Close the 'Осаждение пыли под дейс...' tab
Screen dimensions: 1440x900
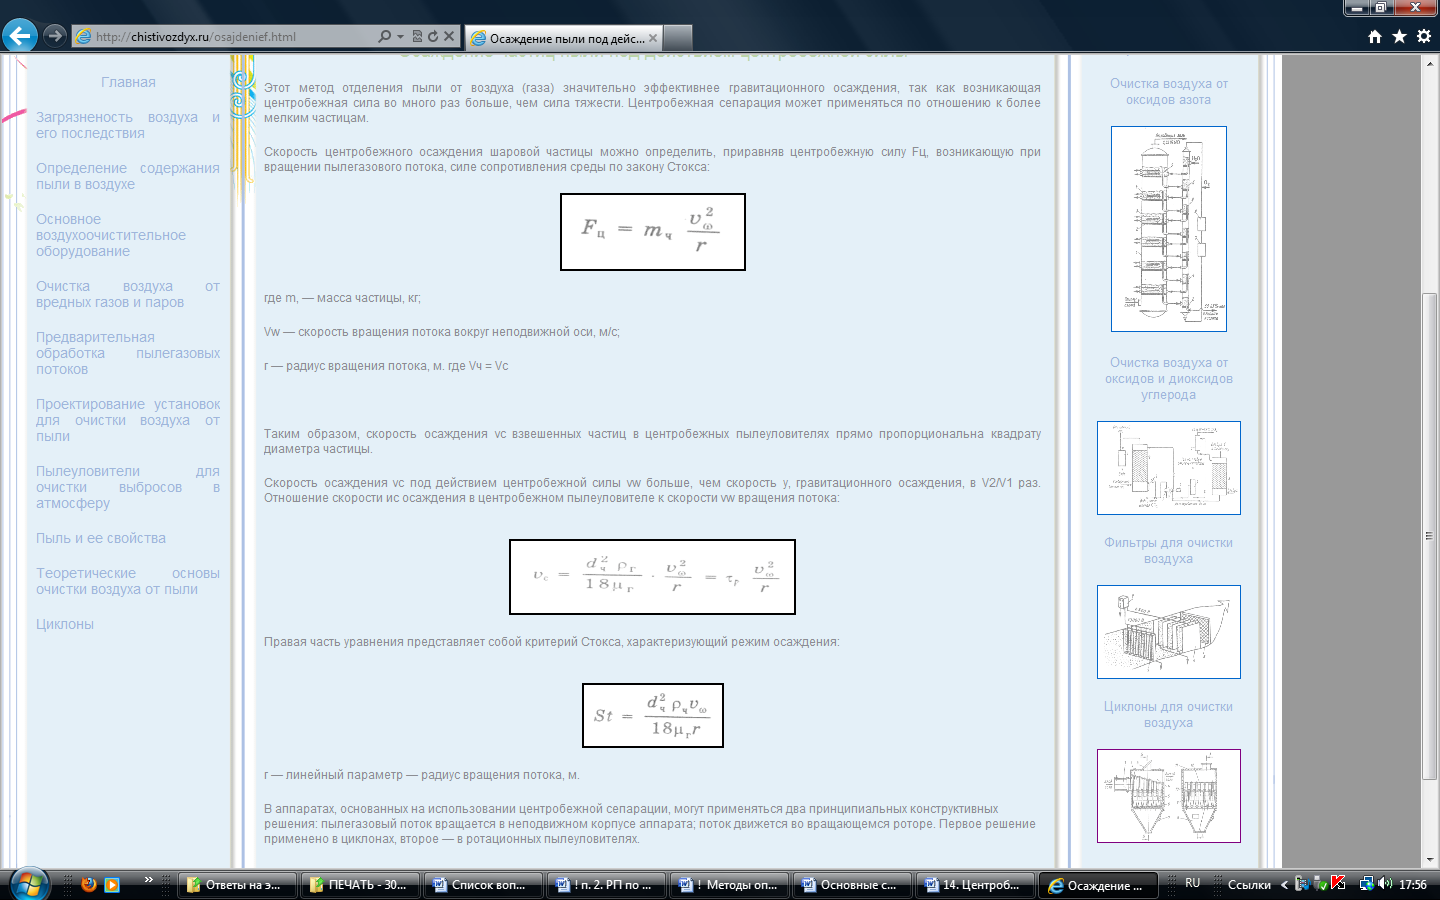653,38
